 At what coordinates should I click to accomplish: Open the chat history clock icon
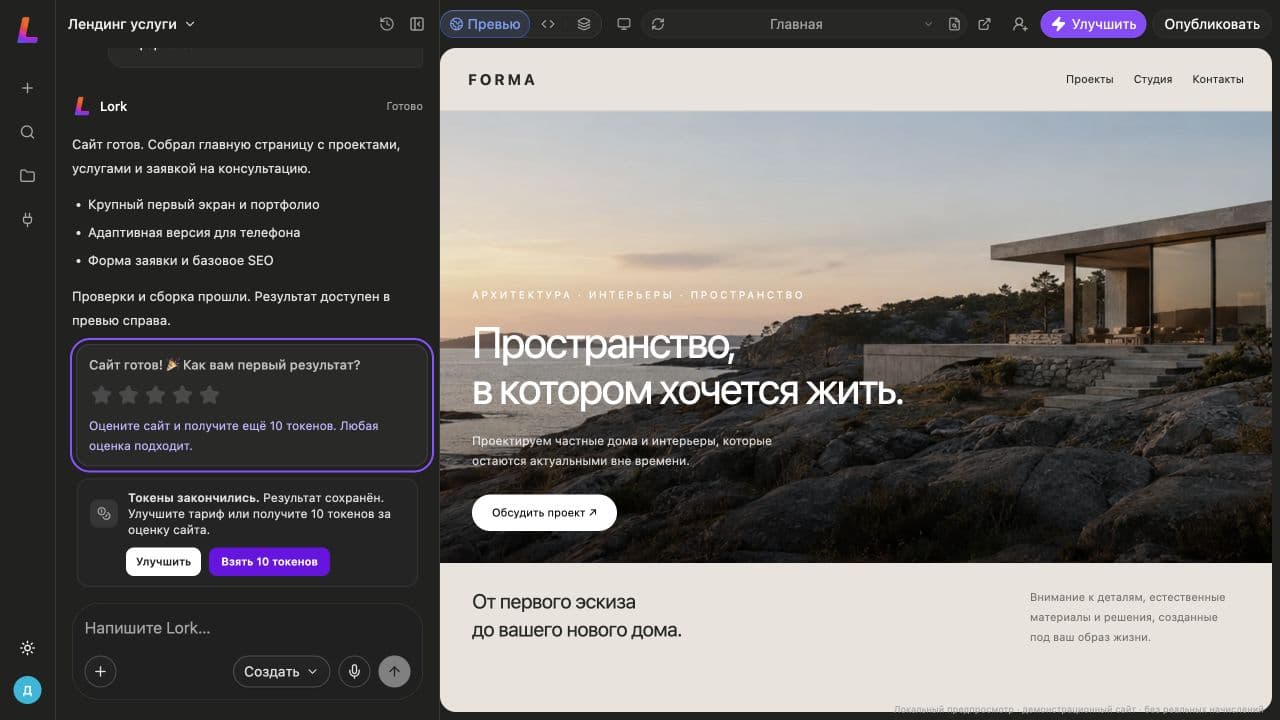pos(387,24)
